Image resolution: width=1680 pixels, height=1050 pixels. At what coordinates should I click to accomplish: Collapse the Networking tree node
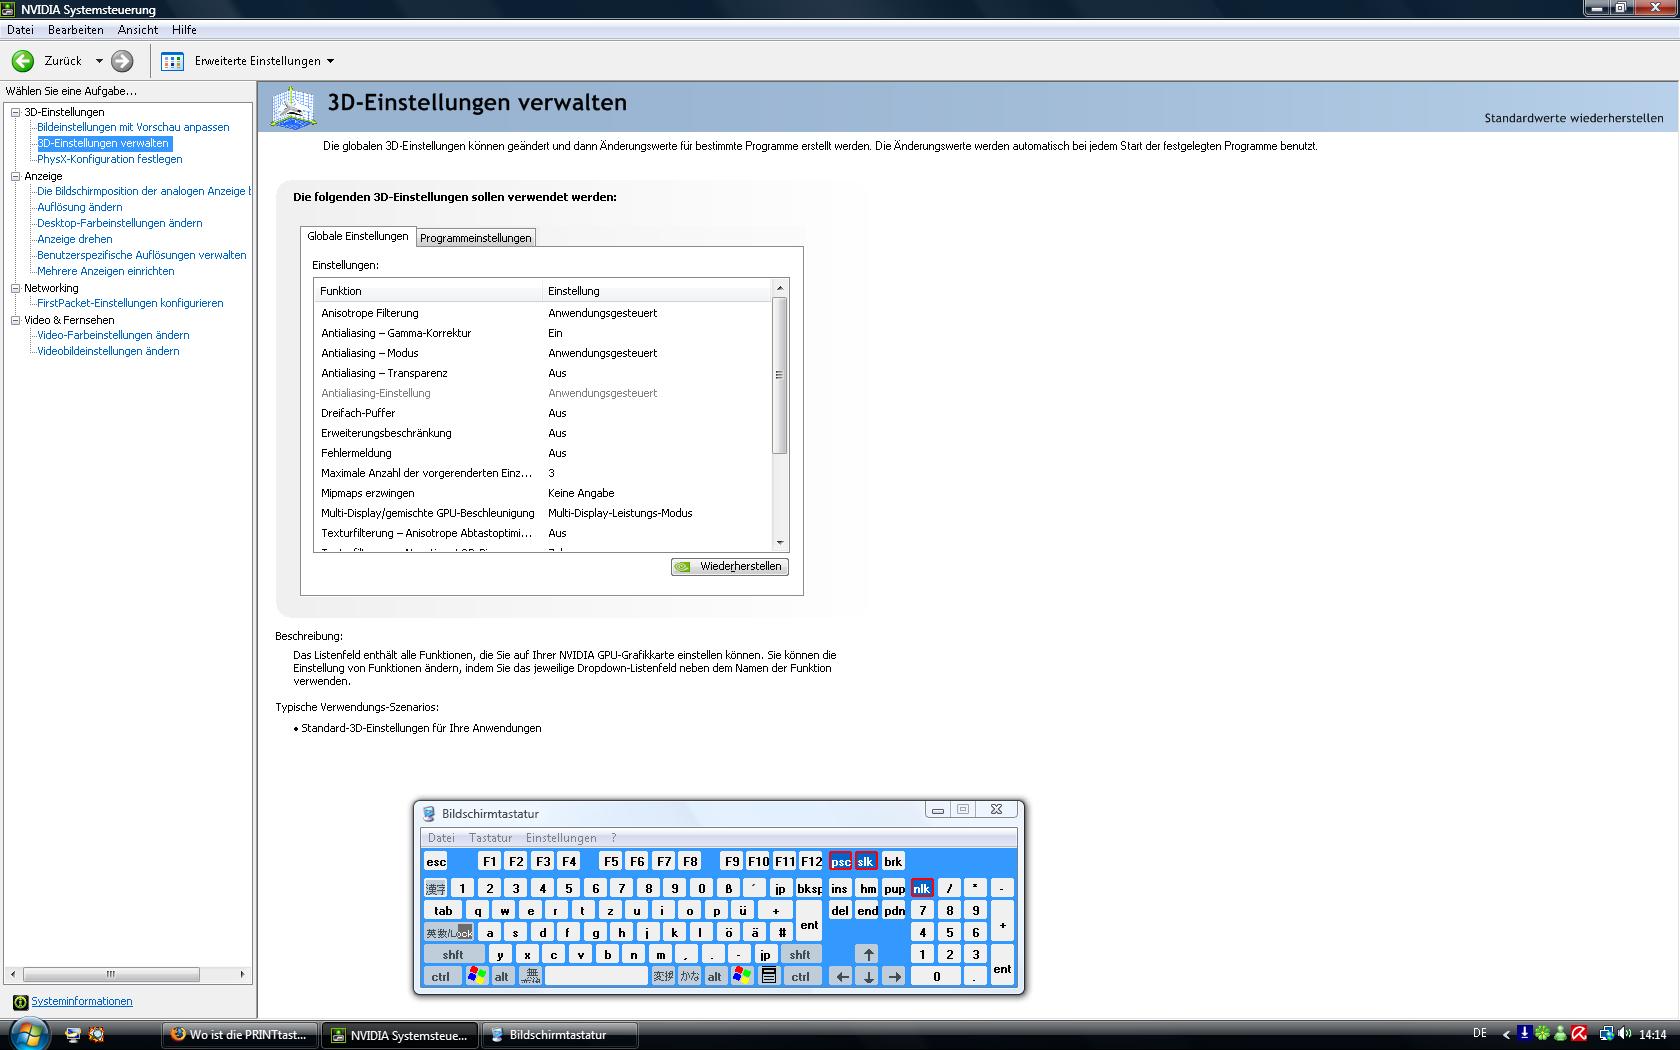(x=16, y=288)
